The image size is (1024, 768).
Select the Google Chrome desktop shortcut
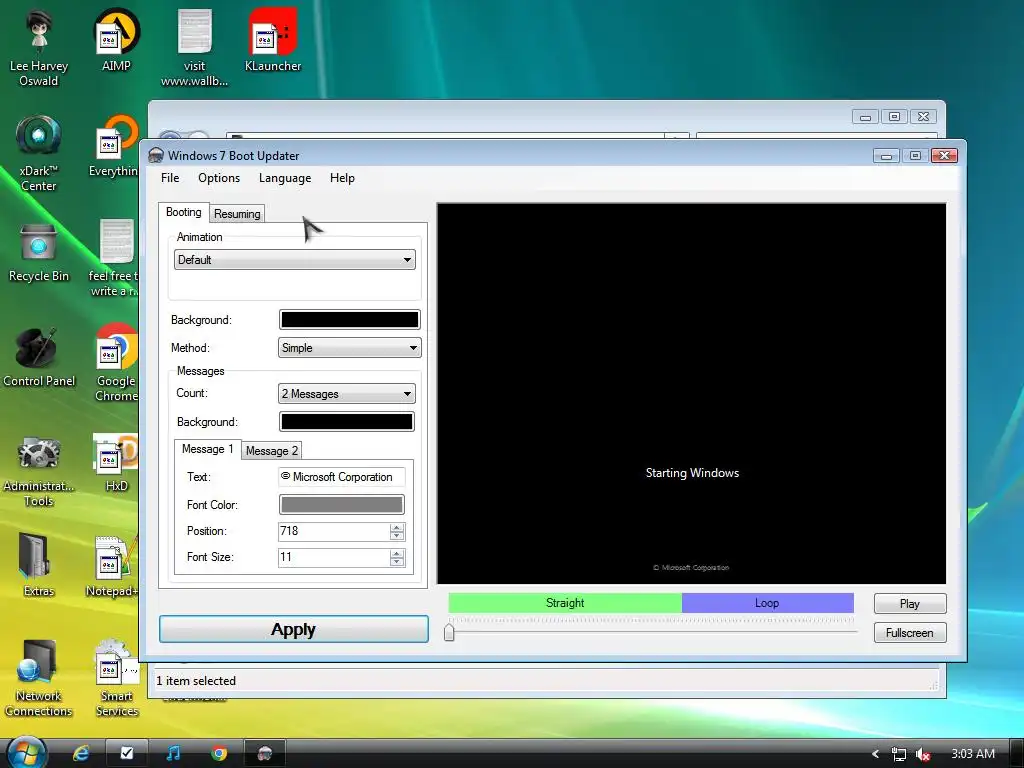click(116, 362)
